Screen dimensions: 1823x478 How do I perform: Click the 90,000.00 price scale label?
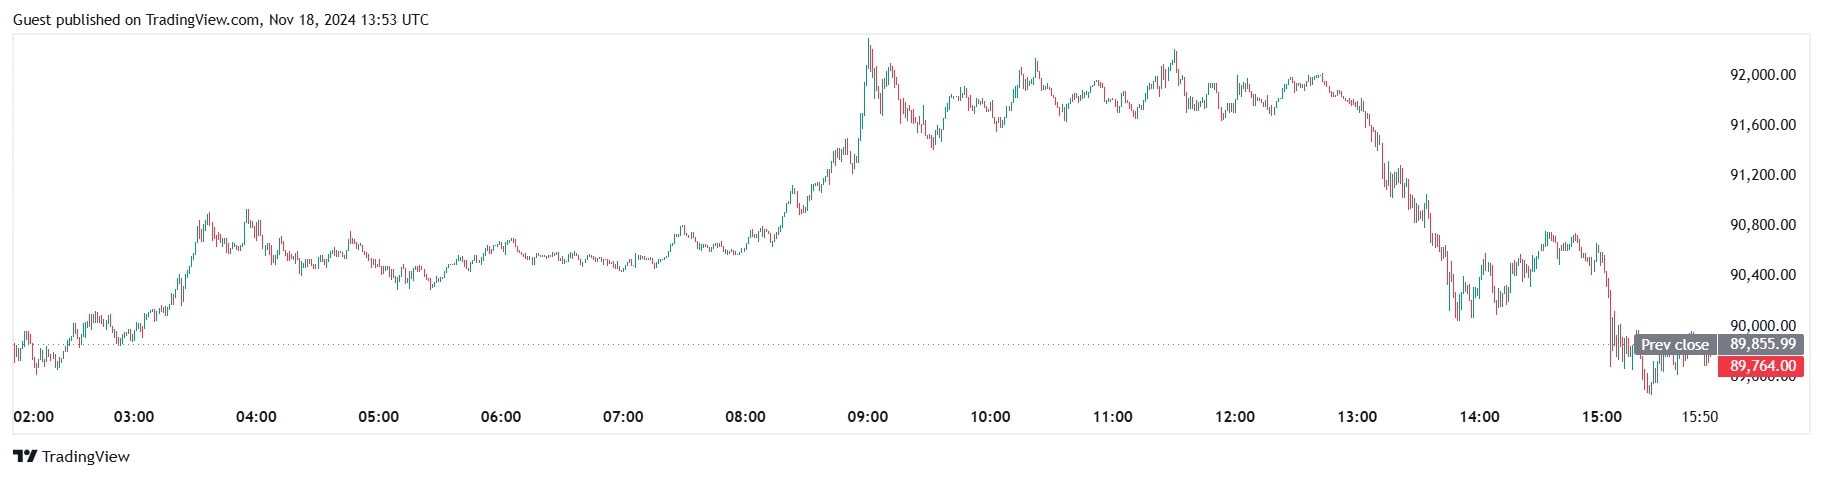[1762, 325]
